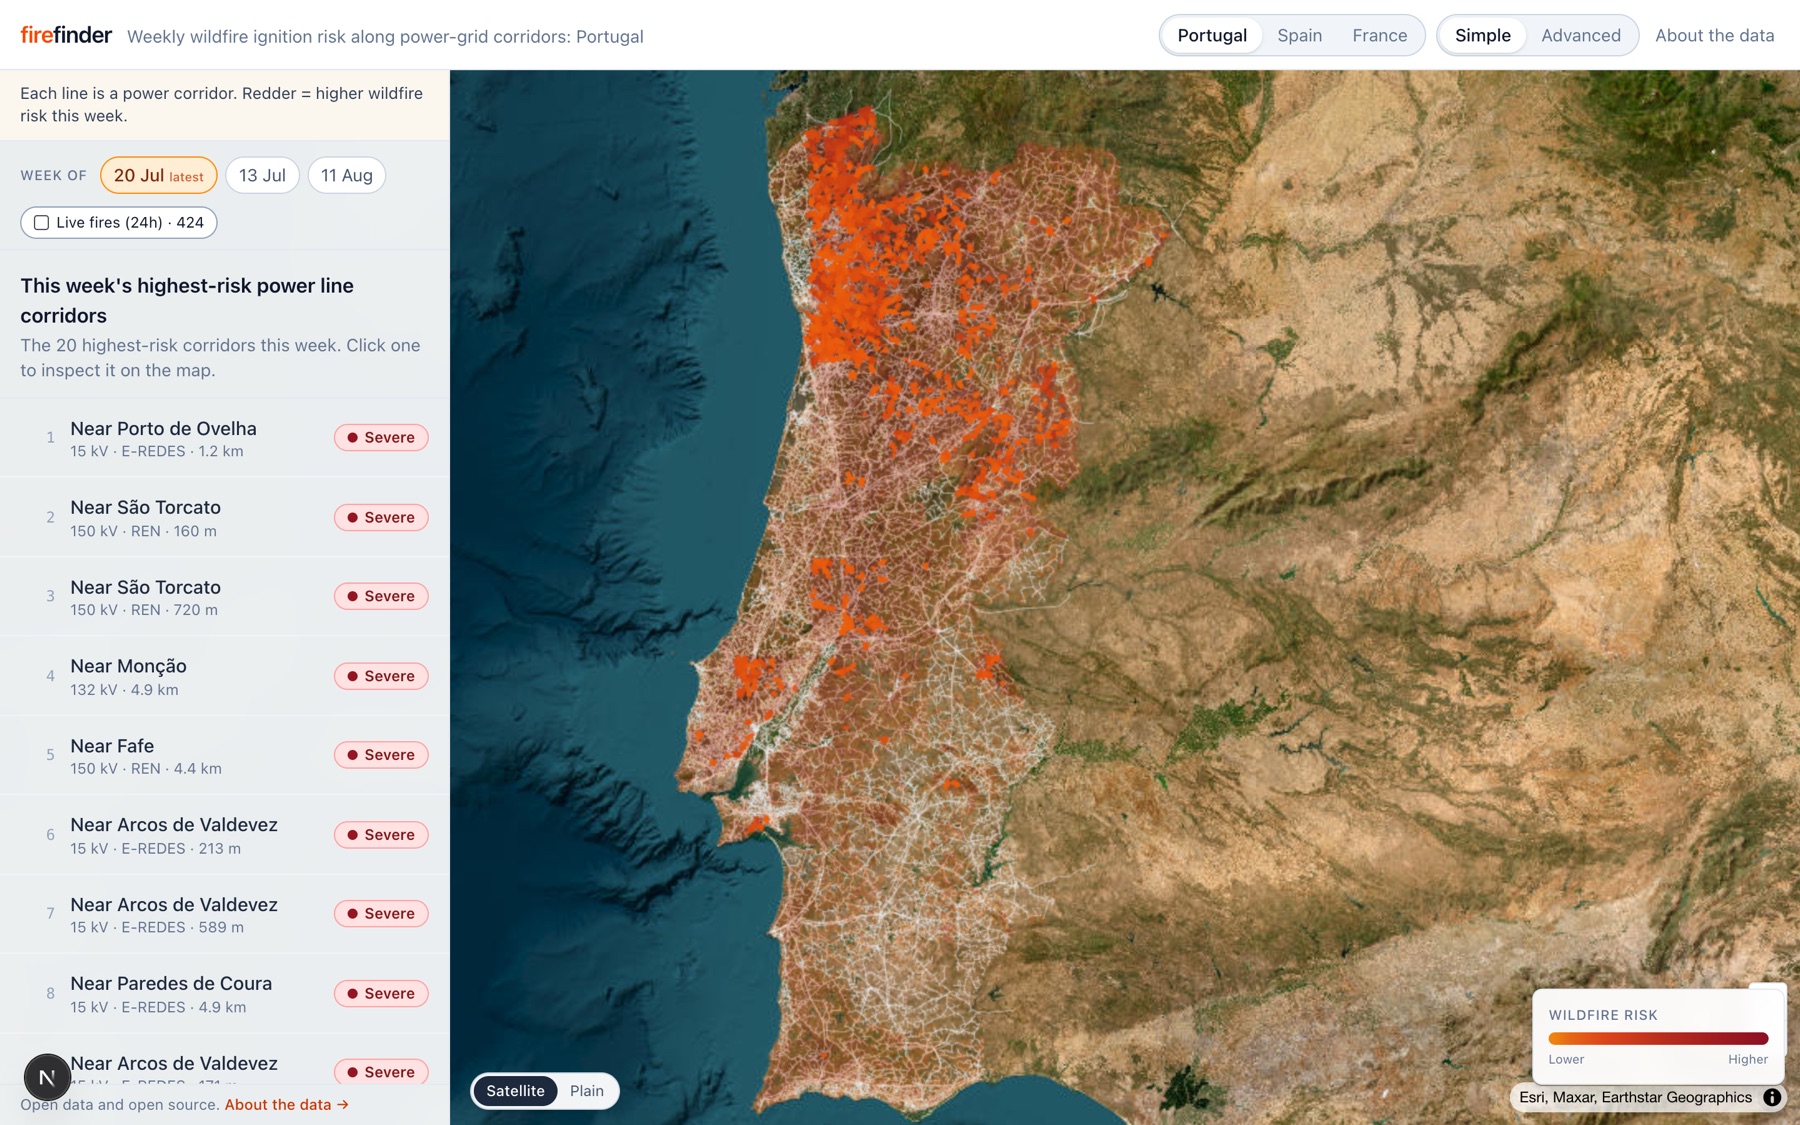
Task: Open About the data in header
Action: click(x=1714, y=35)
